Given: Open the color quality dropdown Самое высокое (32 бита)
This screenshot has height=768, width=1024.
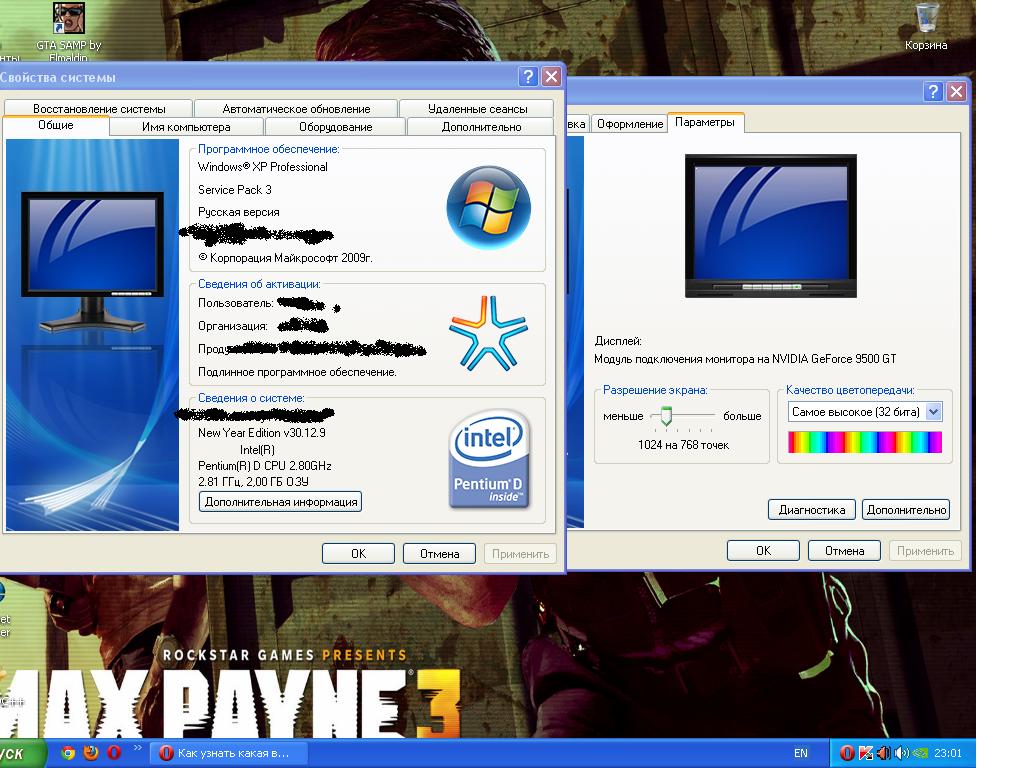Looking at the screenshot, I should point(865,412).
